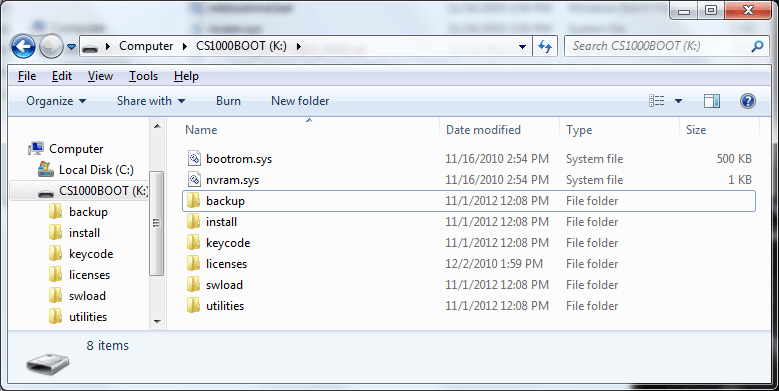This screenshot has width=779, height=391.
Task: Open the Help menu
Action: [186, 76]
